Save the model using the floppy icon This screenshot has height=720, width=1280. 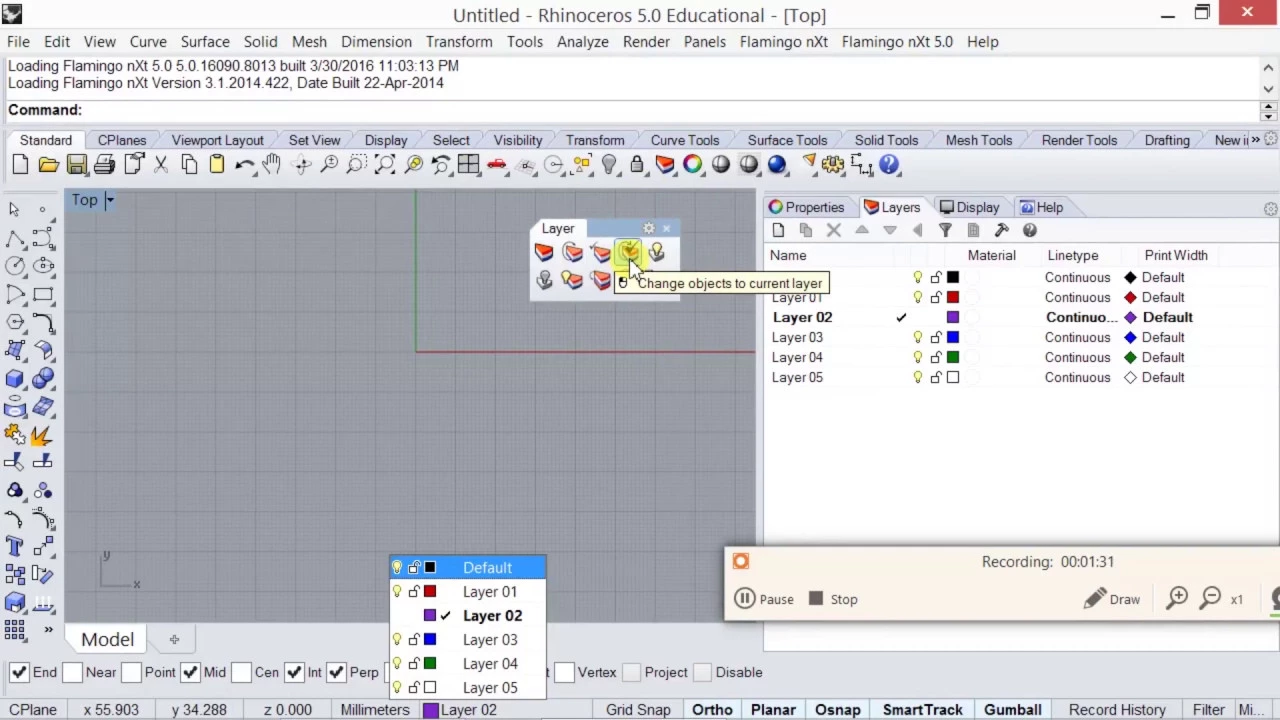click(77, 165)
